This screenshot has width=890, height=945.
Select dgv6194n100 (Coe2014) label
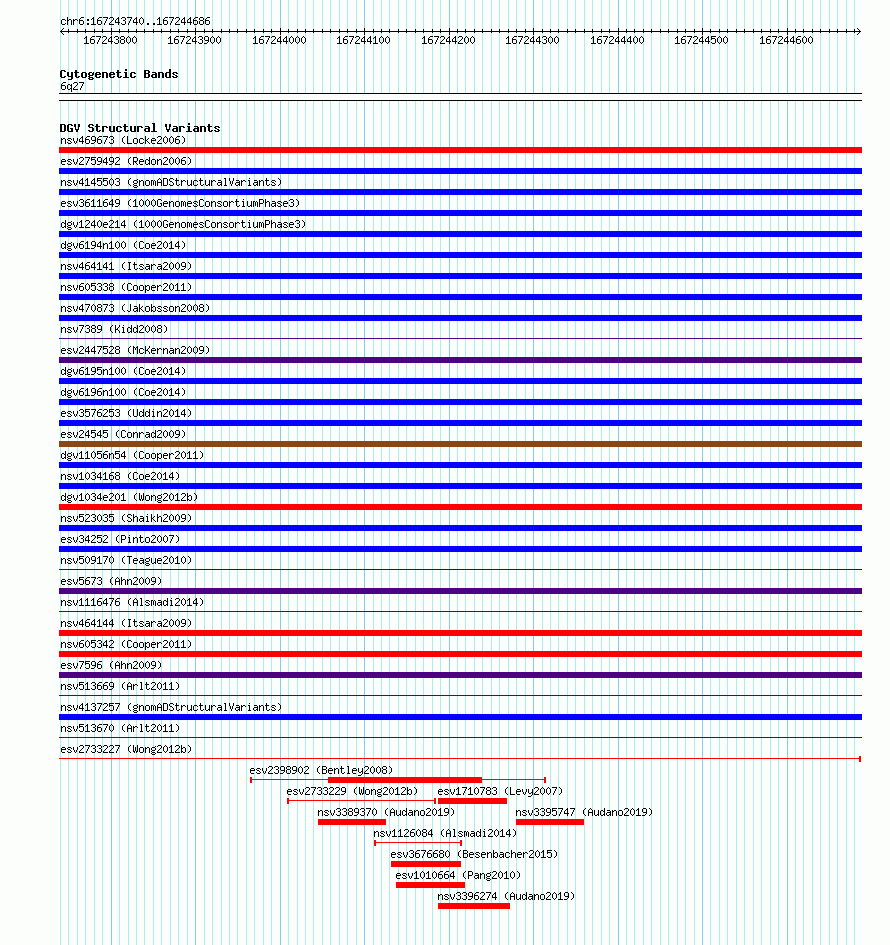123,245
